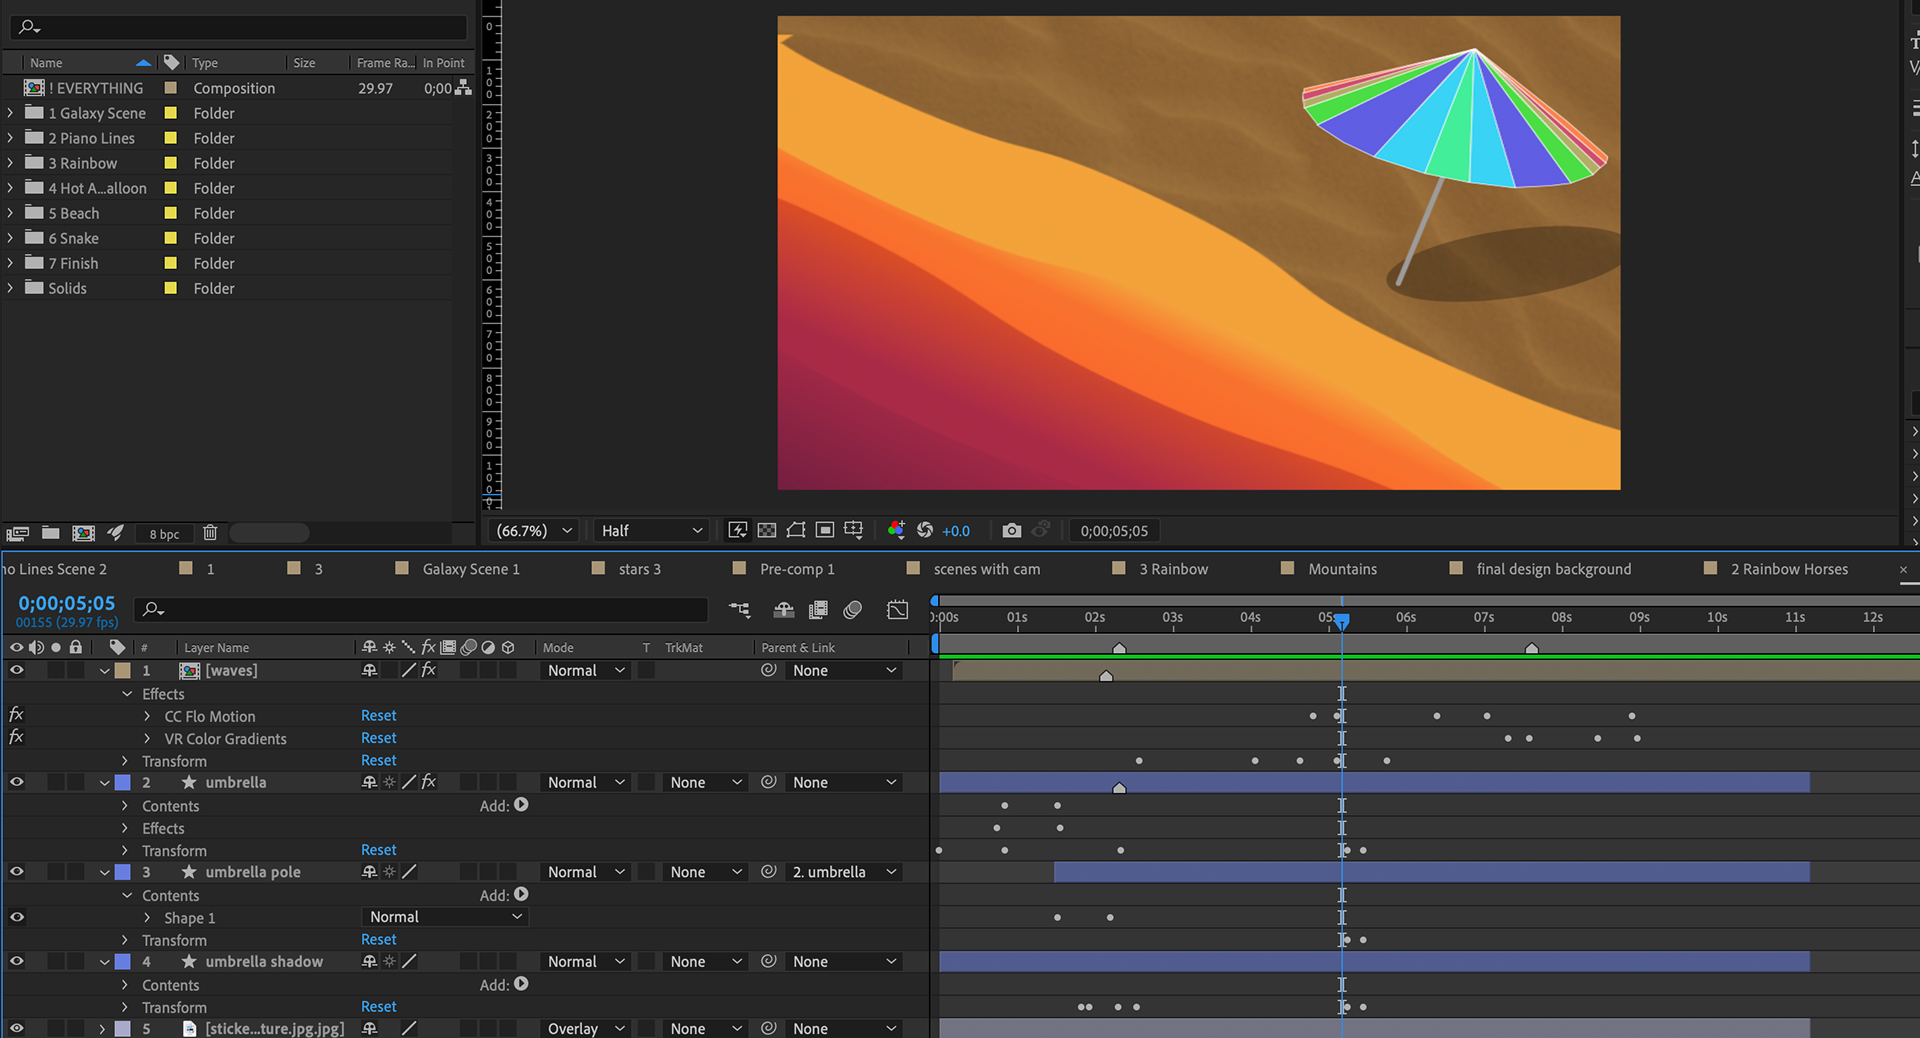Click parent pick whip for umbrella pole
Viewport: 1920px width, 1038px height.
[x=768, y=872]
